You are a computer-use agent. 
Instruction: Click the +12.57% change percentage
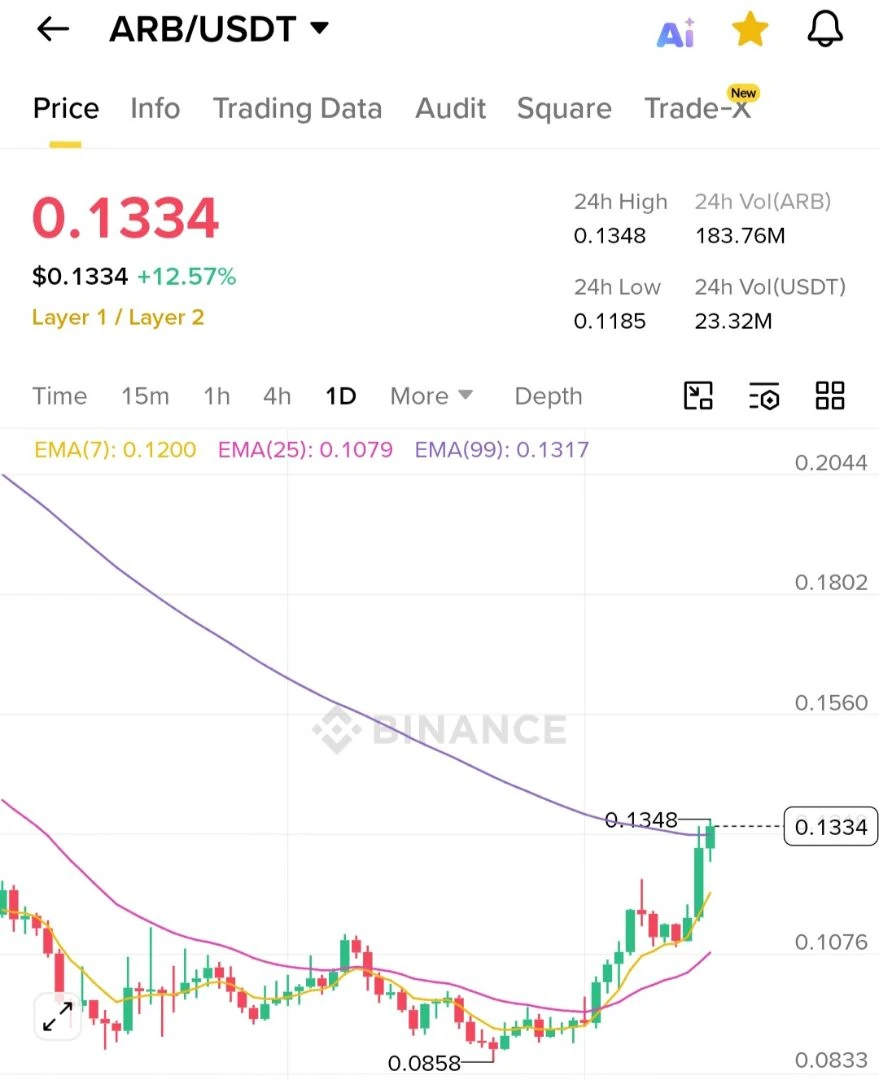(187, 276)
